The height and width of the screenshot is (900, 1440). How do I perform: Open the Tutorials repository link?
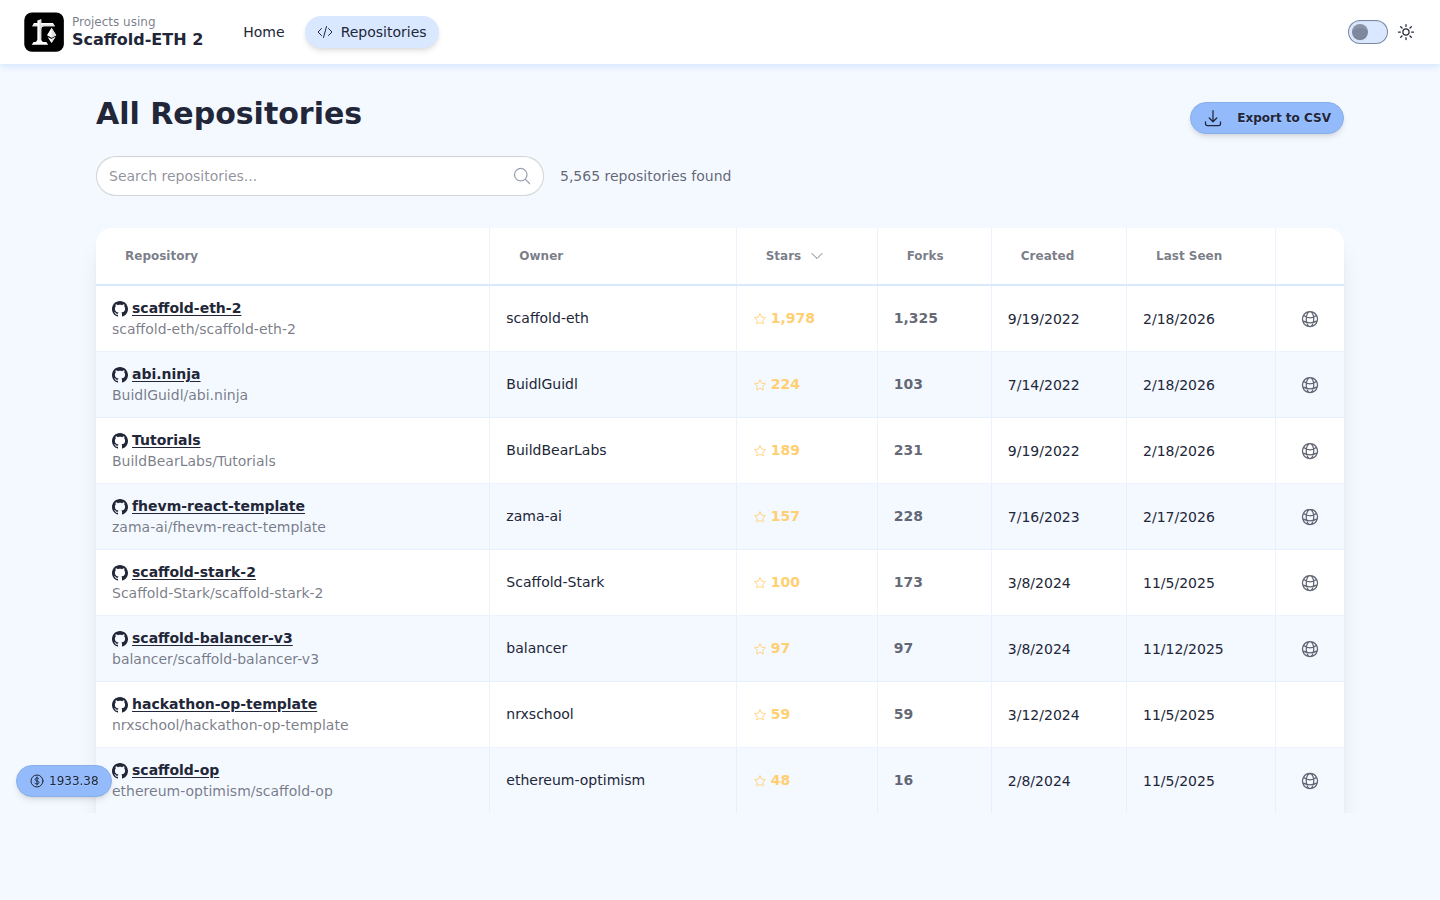(x=166, y=440)
